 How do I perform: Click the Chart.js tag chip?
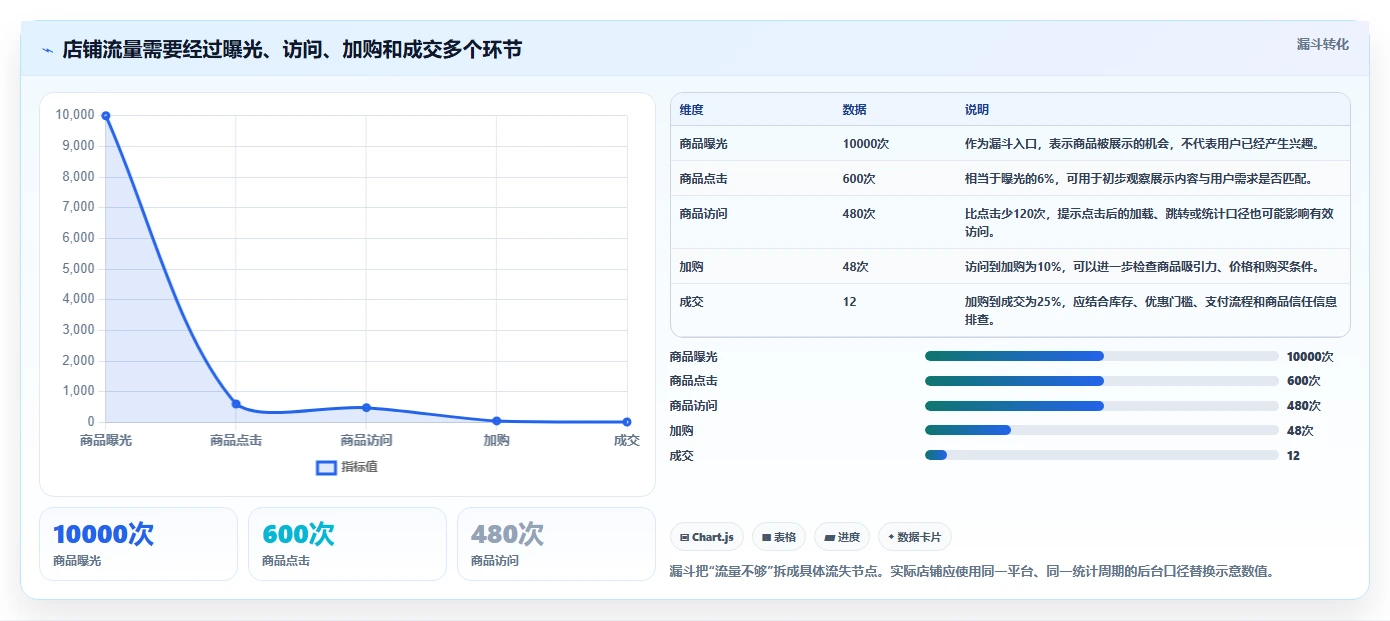(707, 537)
